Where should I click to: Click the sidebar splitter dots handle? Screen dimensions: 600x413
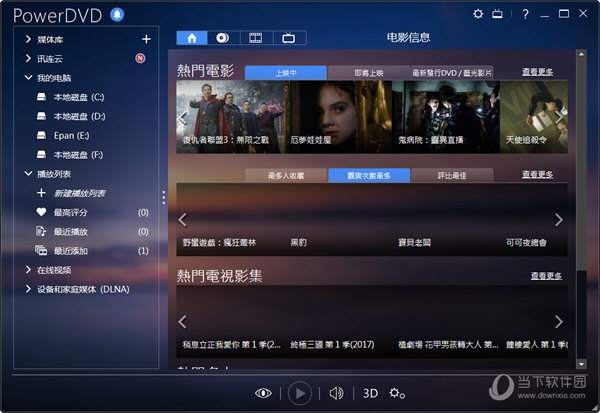(164, 198)
